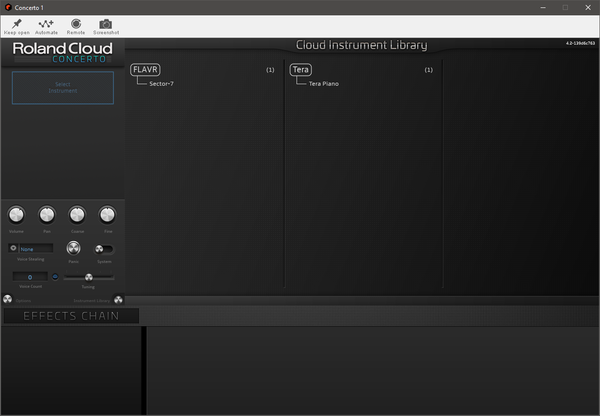
Task: Click the Volume knob
Action: tap(16, 215)
